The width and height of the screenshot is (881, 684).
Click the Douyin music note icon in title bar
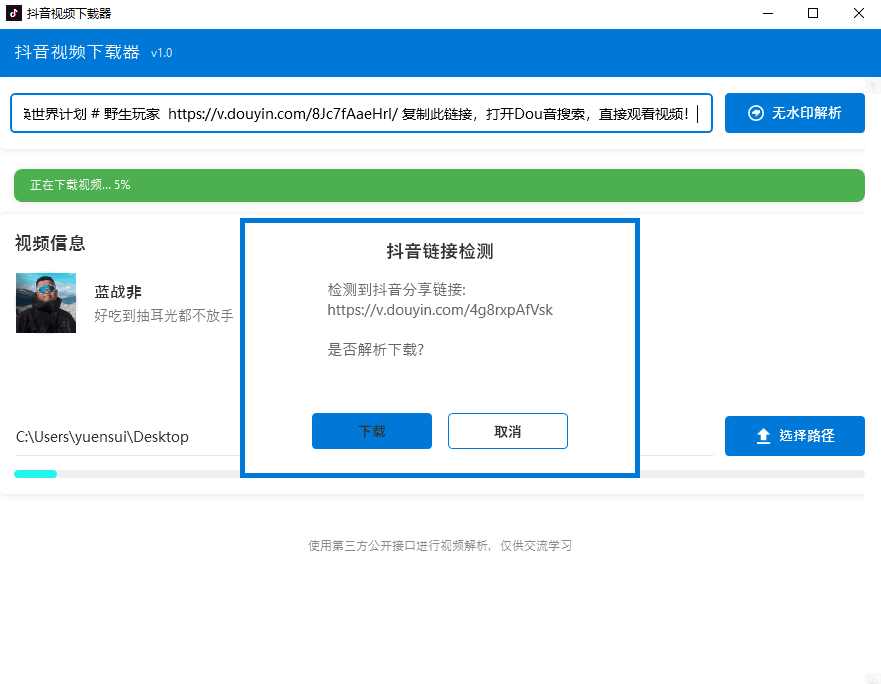pyautogui.click(x=13, y=13)
